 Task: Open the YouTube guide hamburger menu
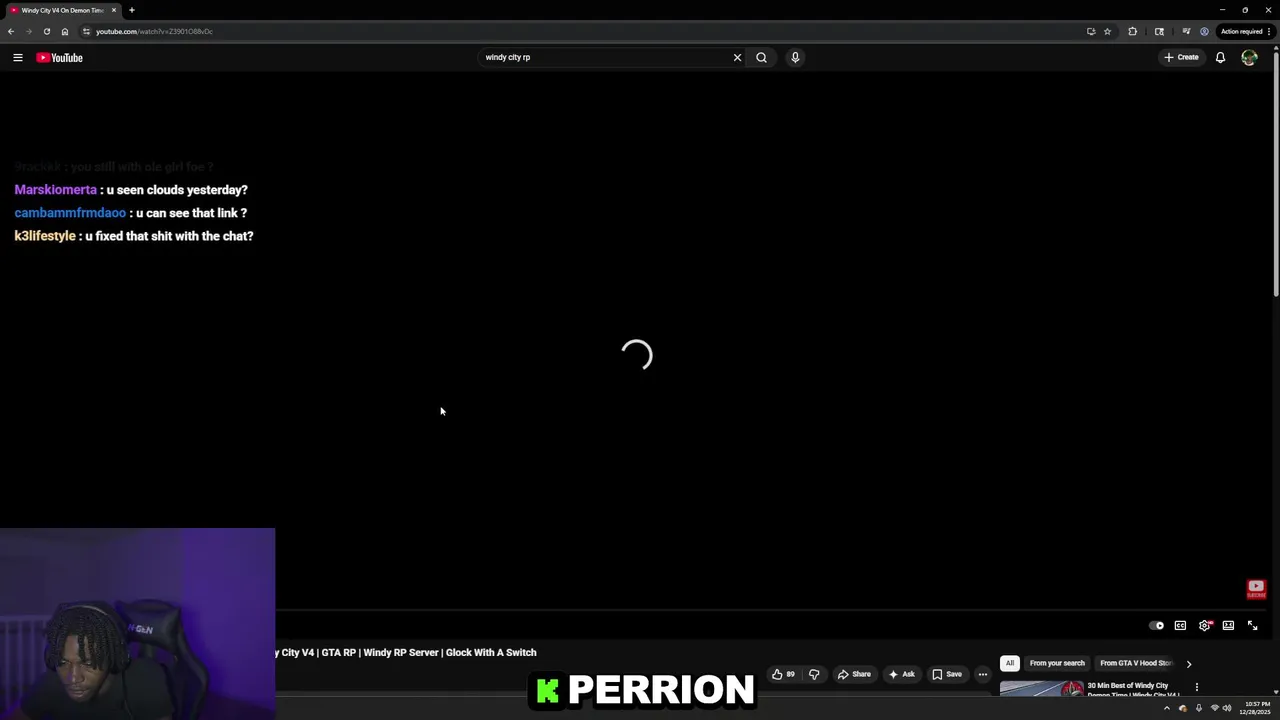click(18, 57)
